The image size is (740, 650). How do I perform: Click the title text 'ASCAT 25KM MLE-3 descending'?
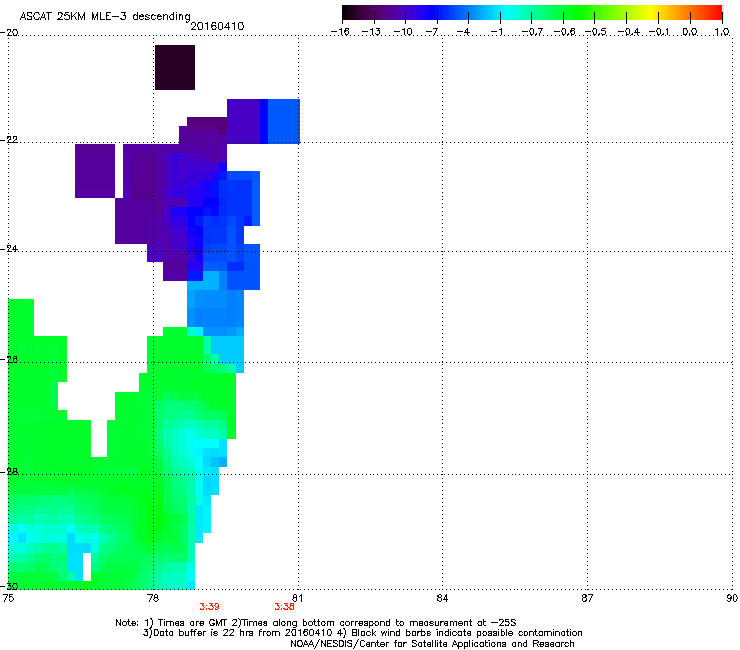click(105, 17)
